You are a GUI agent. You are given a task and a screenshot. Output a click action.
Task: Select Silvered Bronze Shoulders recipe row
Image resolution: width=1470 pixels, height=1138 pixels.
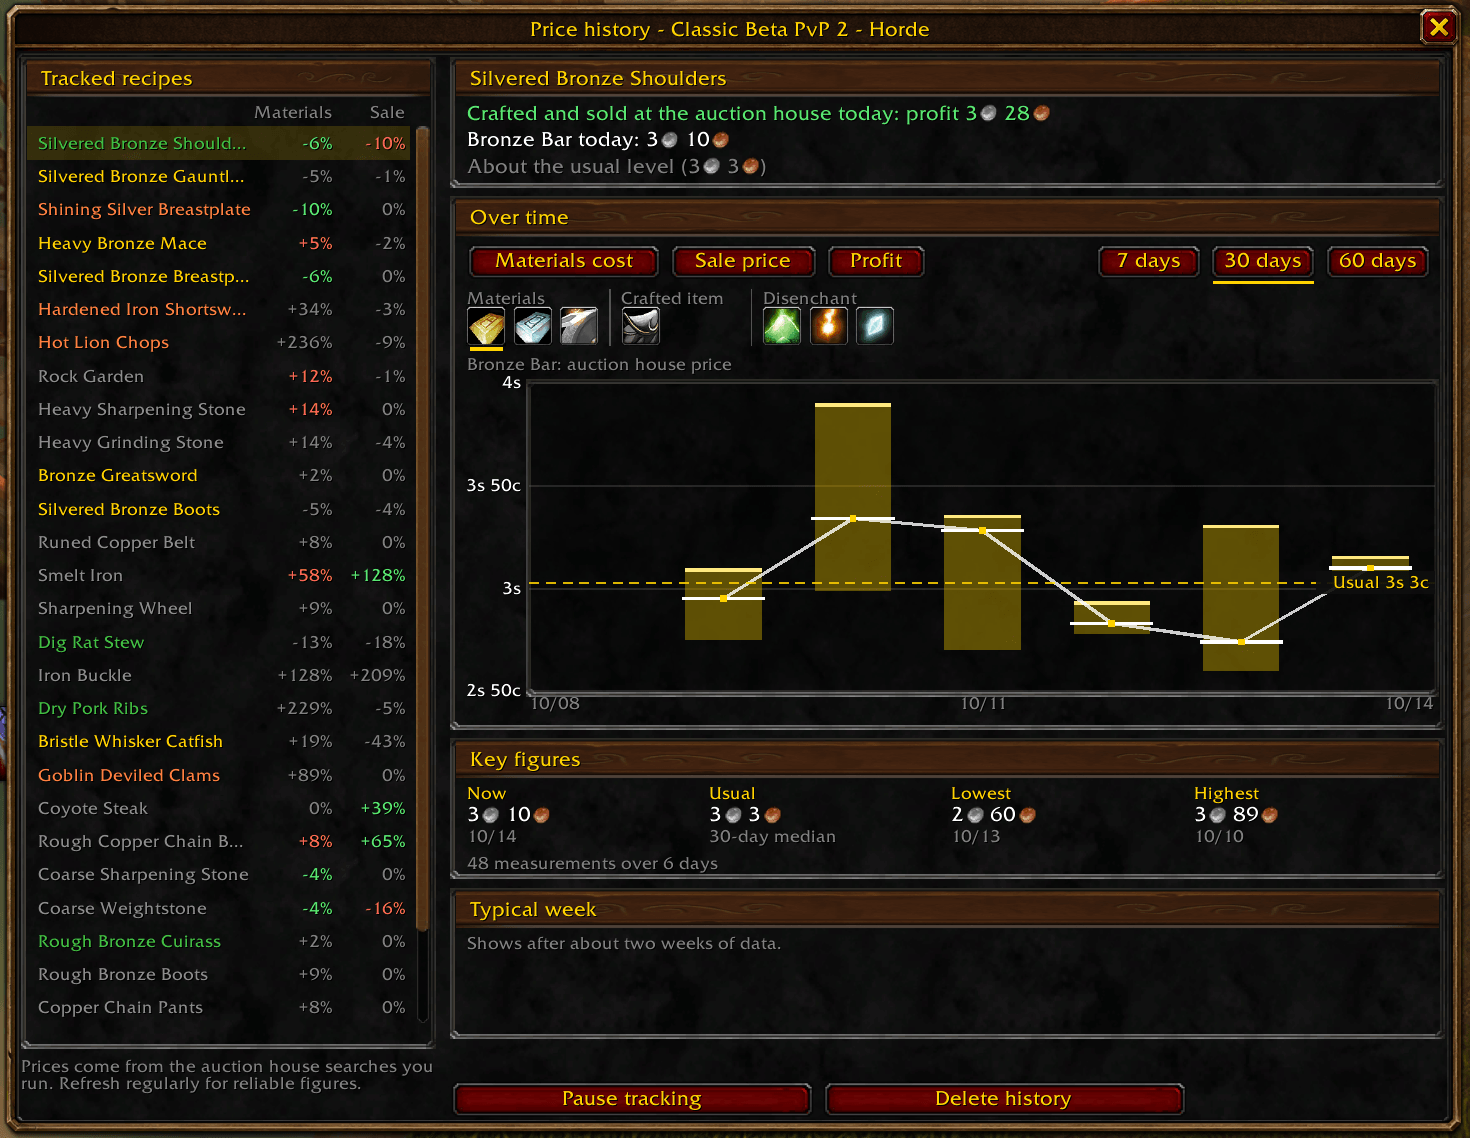point(221,143)
